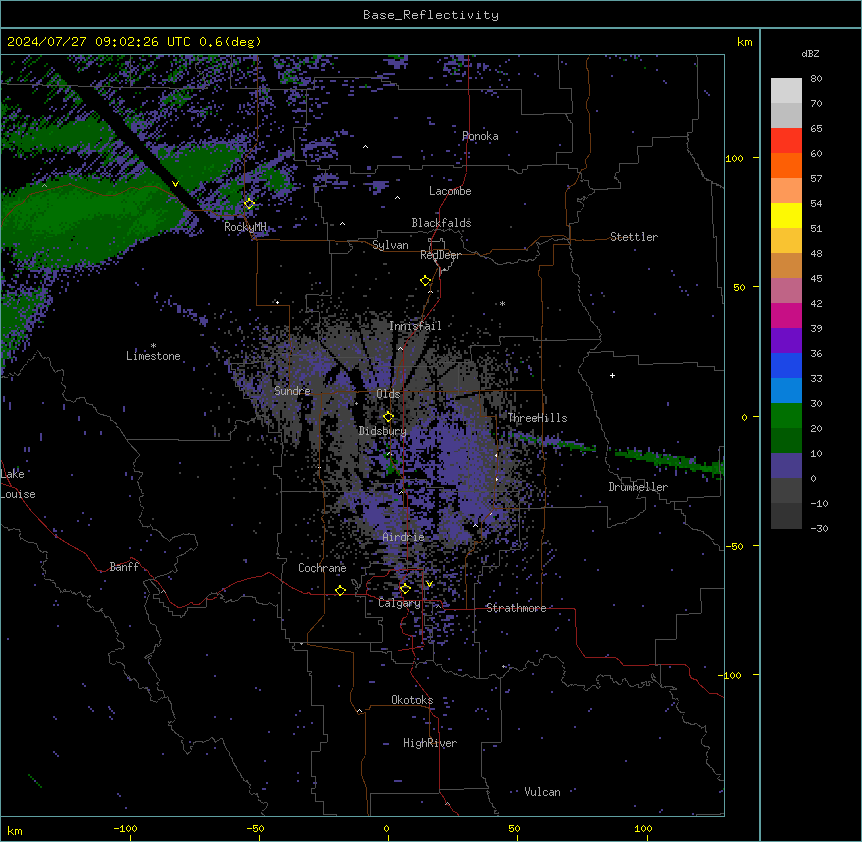Click the Okotoks label
This screenshot has width=862, height=842.
[412, 700]
